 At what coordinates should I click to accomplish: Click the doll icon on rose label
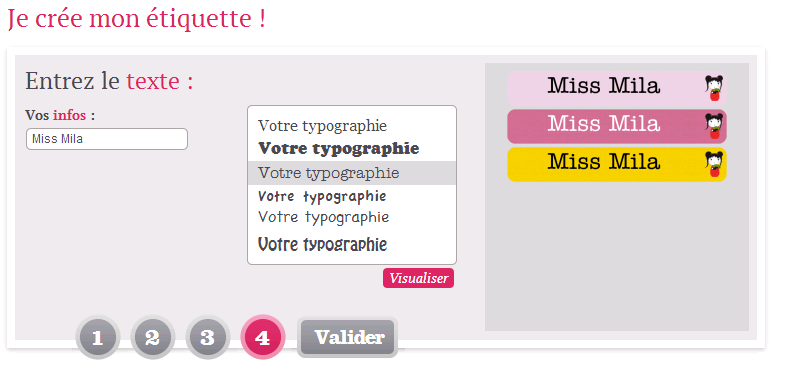[x=714, y=127]
